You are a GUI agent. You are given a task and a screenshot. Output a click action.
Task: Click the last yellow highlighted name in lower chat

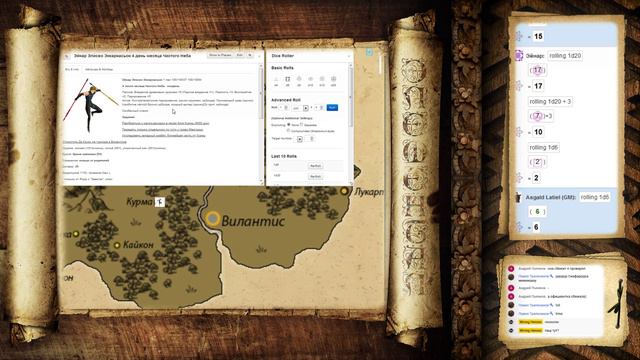[x=530, y=330]
